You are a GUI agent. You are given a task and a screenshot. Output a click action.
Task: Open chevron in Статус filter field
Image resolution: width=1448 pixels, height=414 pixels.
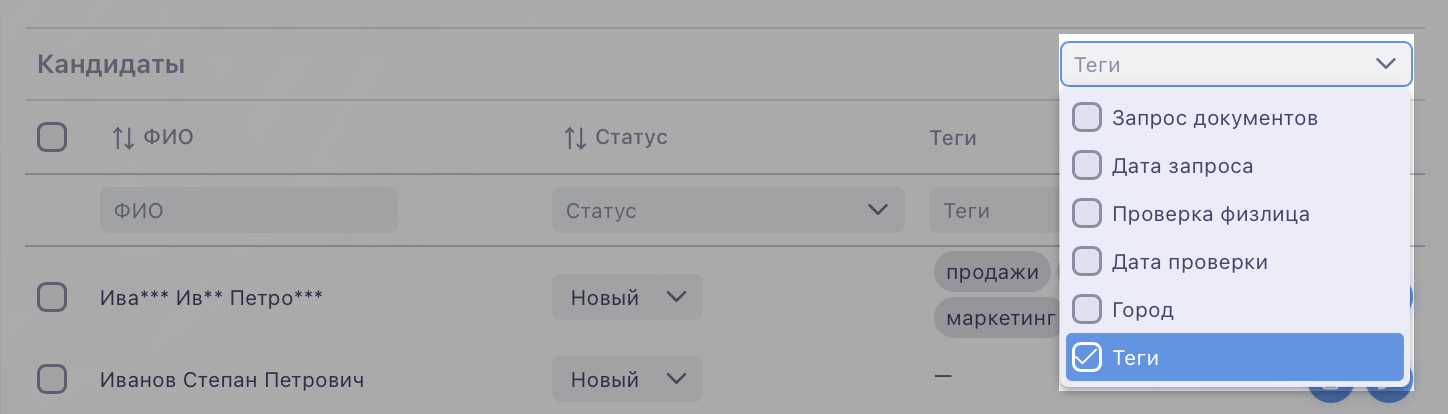point(878,210)
